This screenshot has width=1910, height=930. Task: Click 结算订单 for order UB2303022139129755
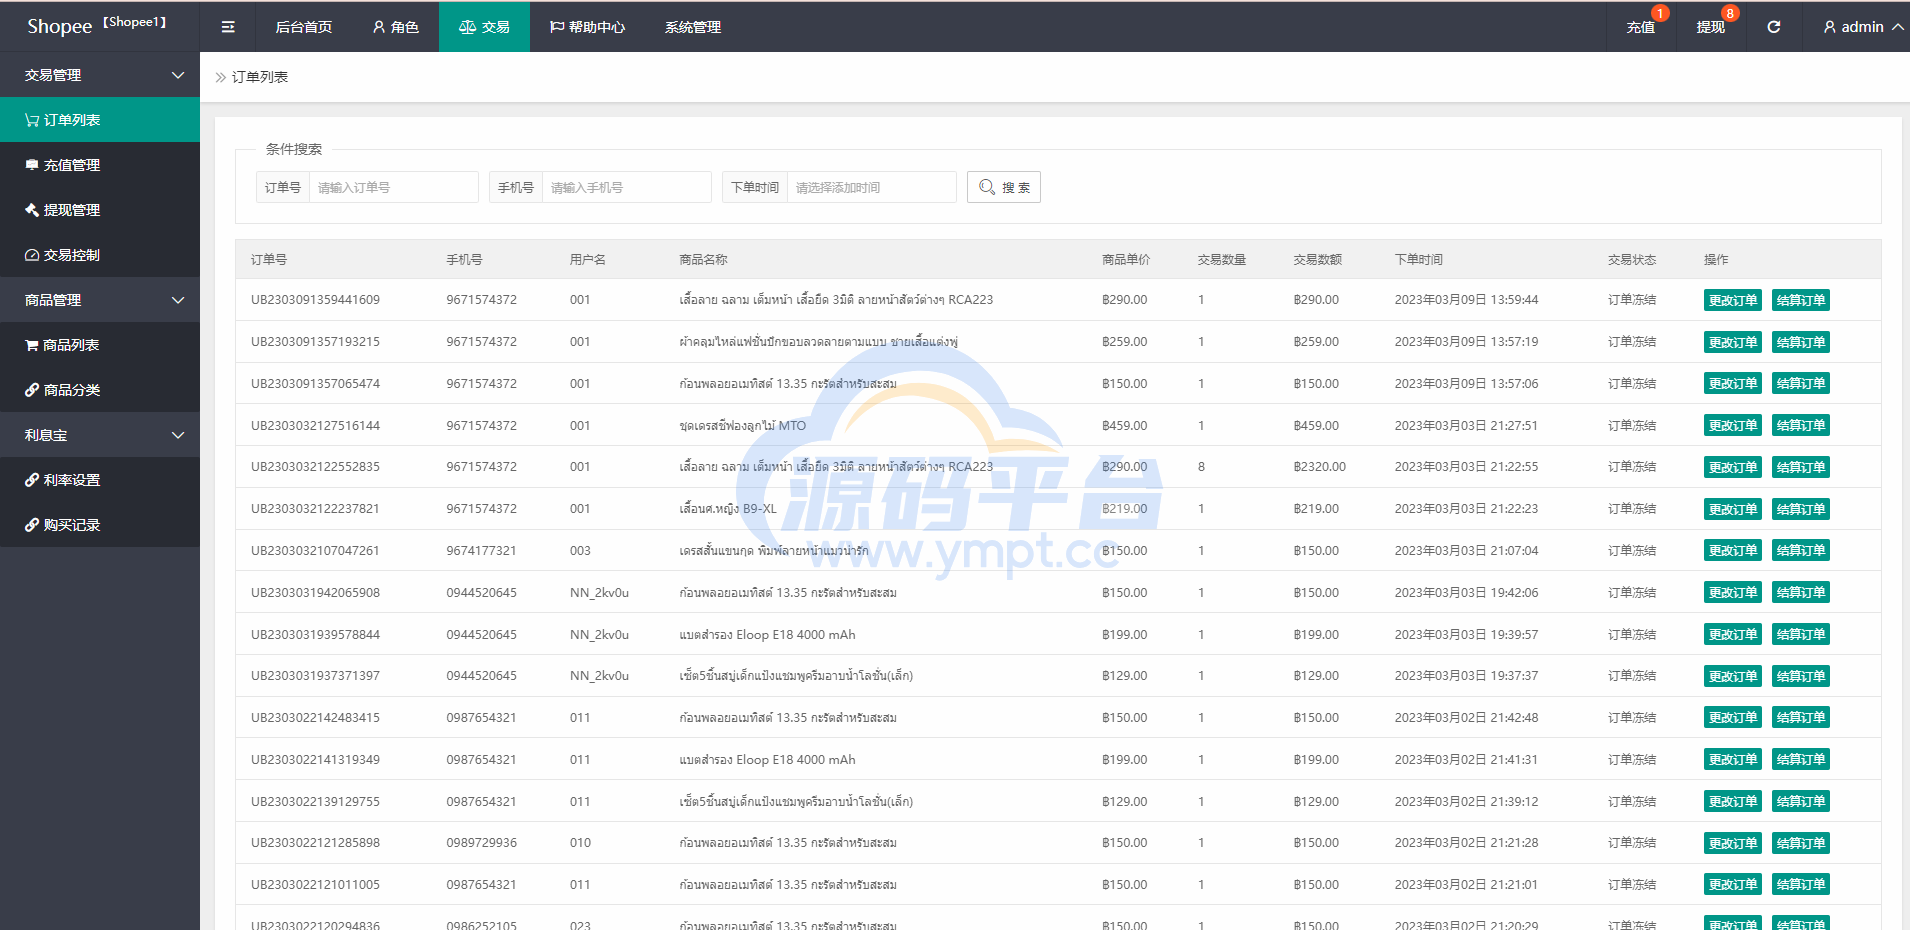point(1800,802)
